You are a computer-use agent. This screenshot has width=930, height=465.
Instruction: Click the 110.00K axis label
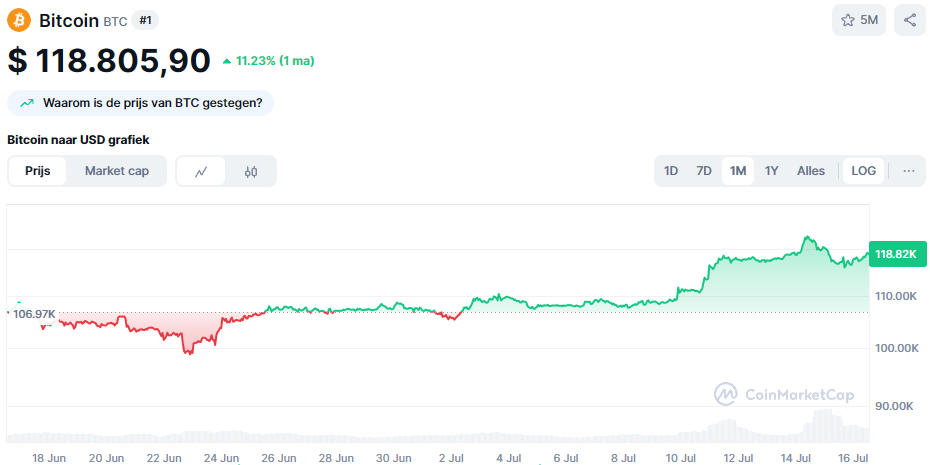tap(896, 296)
